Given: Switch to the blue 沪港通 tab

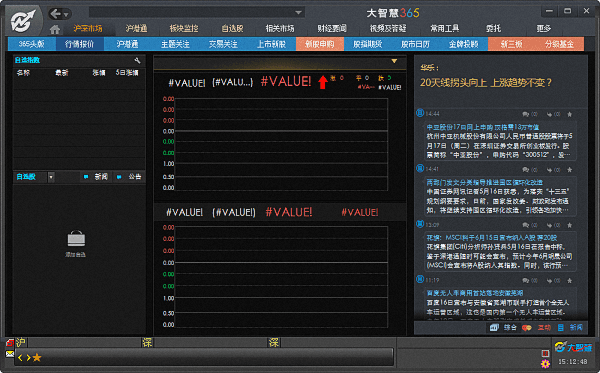Looking at the screenshot, I should [127, 44].
